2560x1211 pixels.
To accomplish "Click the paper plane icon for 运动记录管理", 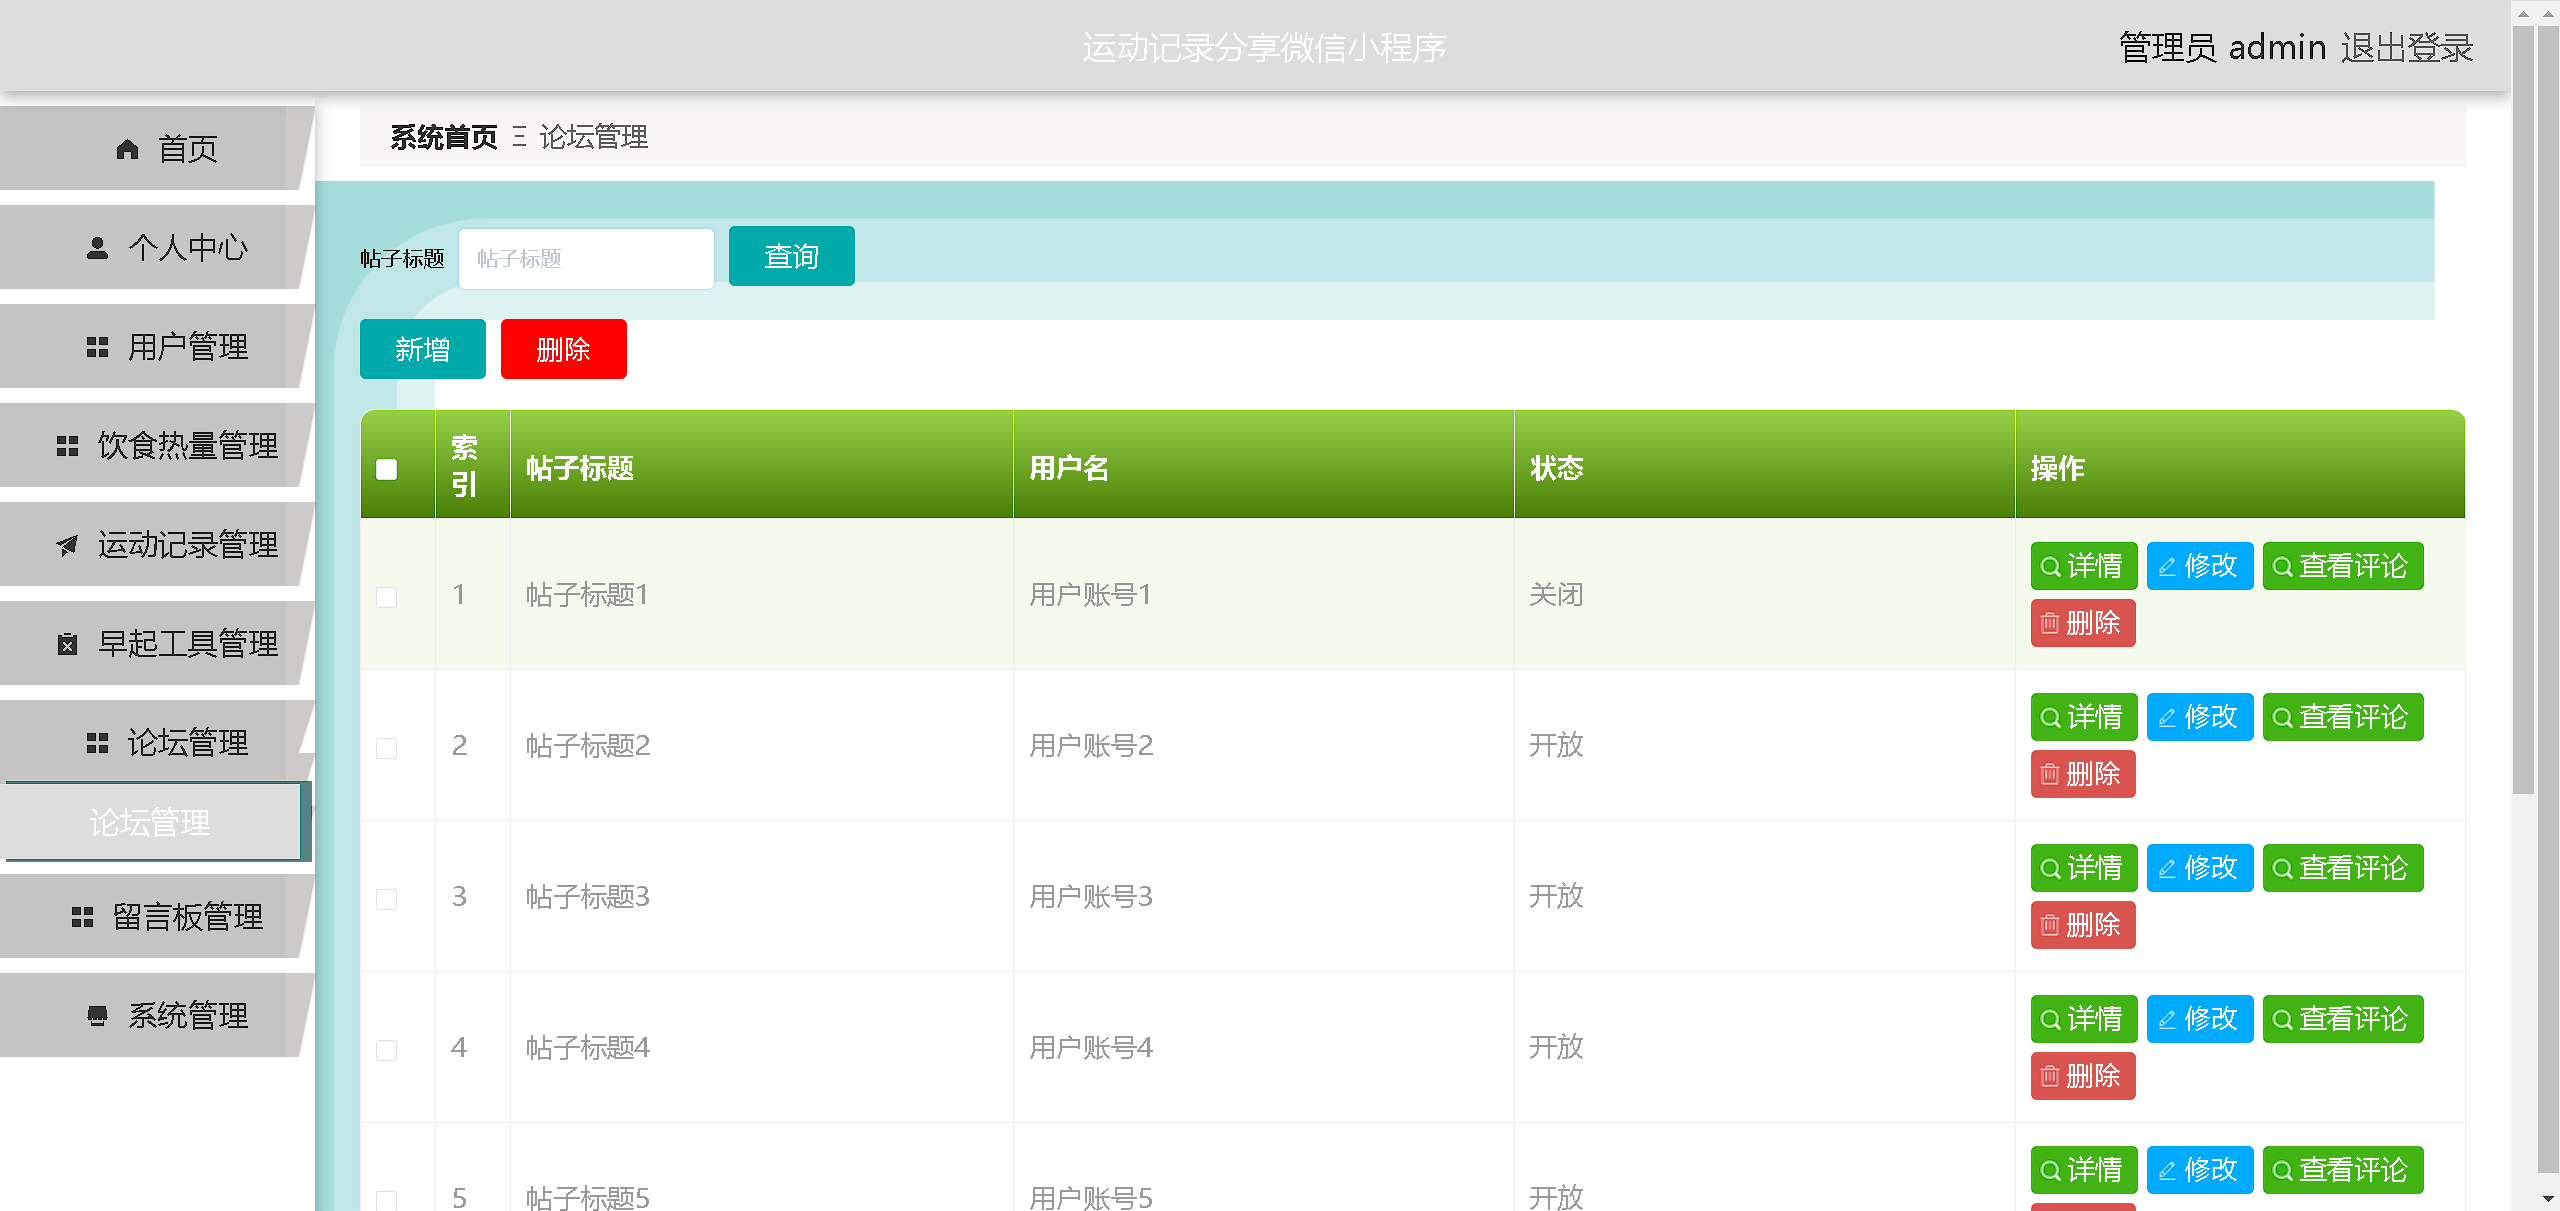I will pyautogui.click(x=67, y=545).
